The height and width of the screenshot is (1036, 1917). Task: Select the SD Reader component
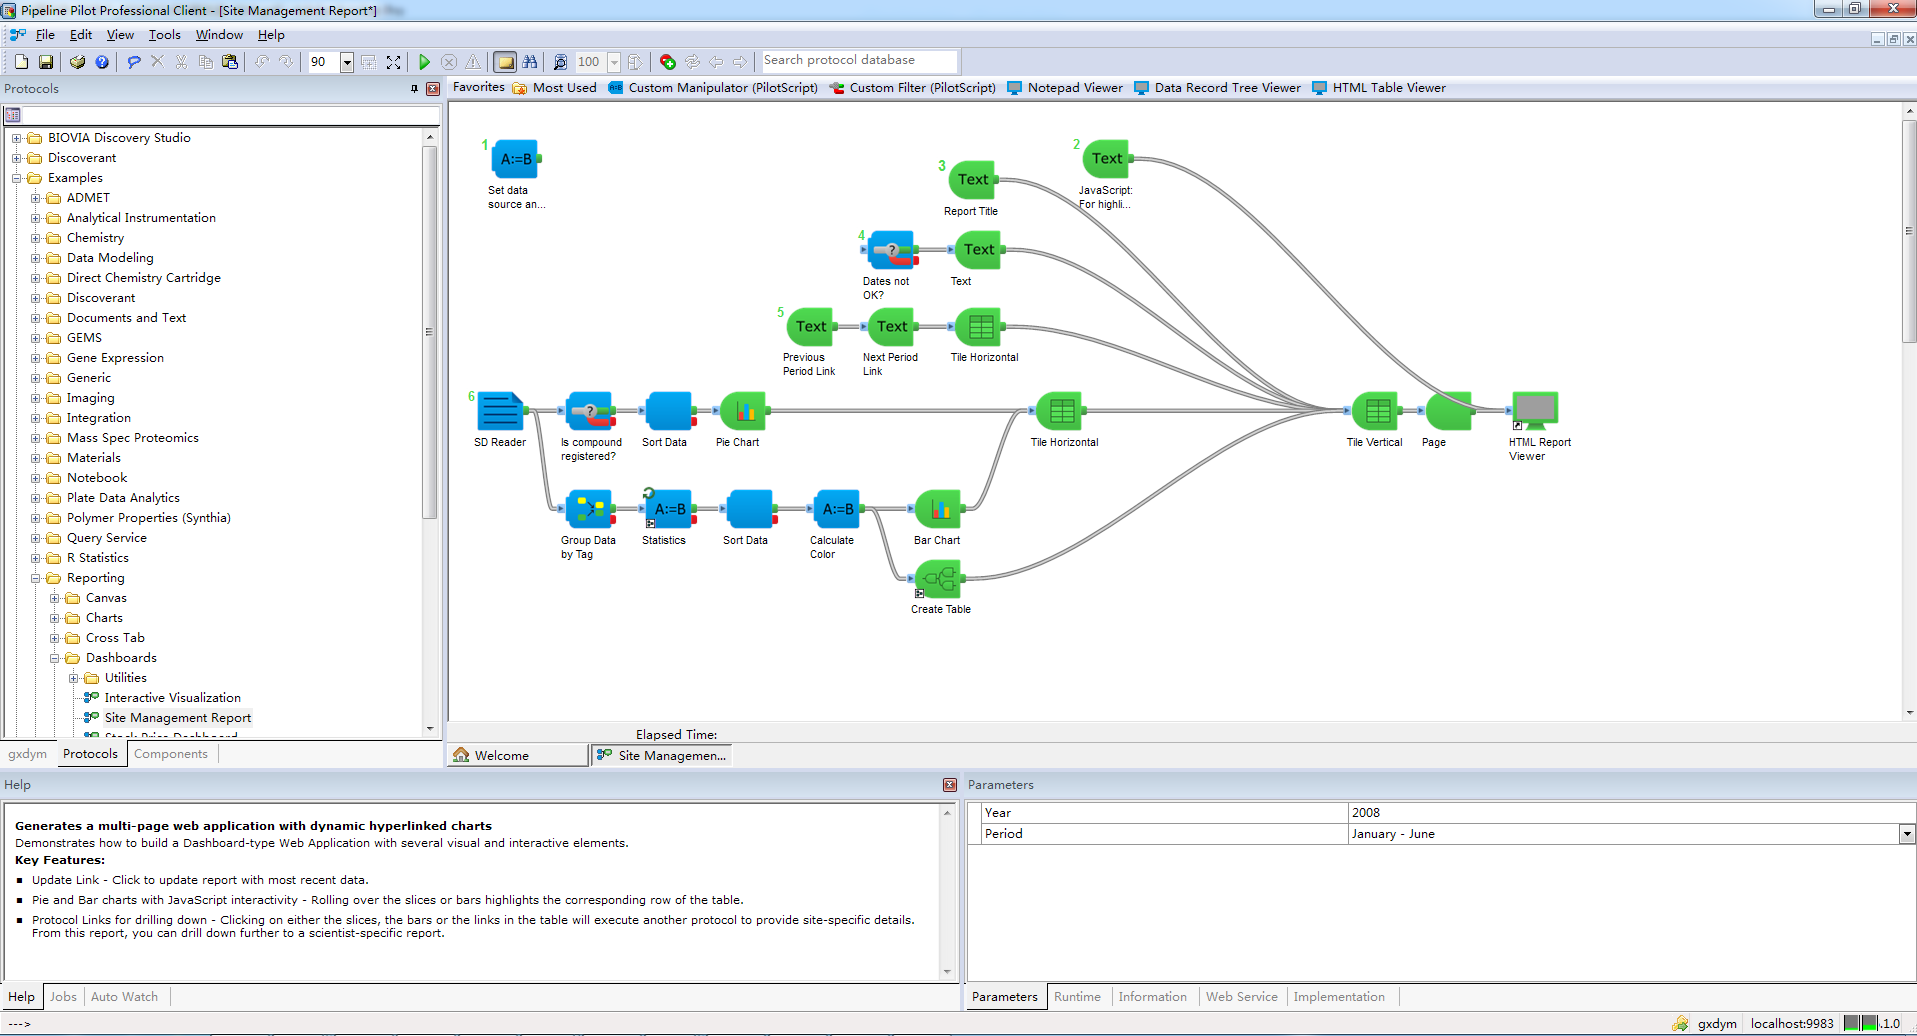(x=499, y=410)
